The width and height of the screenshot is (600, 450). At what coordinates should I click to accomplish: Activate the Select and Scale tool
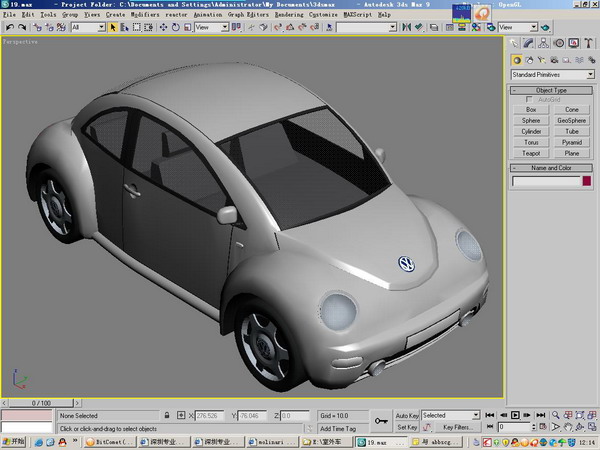pyautogui.click(x=188, y=28)
